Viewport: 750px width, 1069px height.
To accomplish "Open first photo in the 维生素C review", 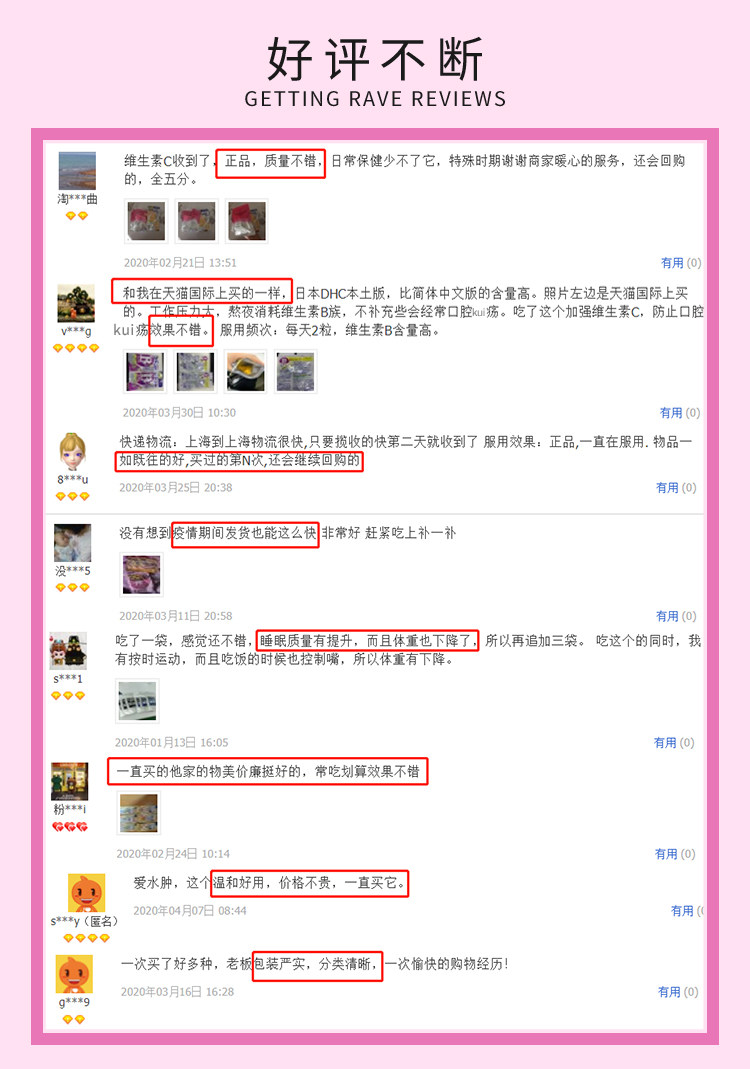I will [x=146, y=221].
